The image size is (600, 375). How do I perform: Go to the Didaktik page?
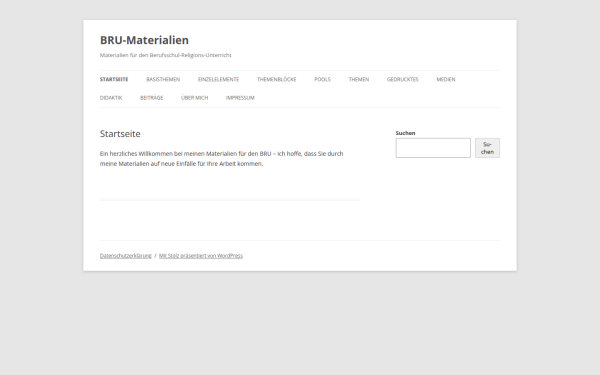click(111, 98)
